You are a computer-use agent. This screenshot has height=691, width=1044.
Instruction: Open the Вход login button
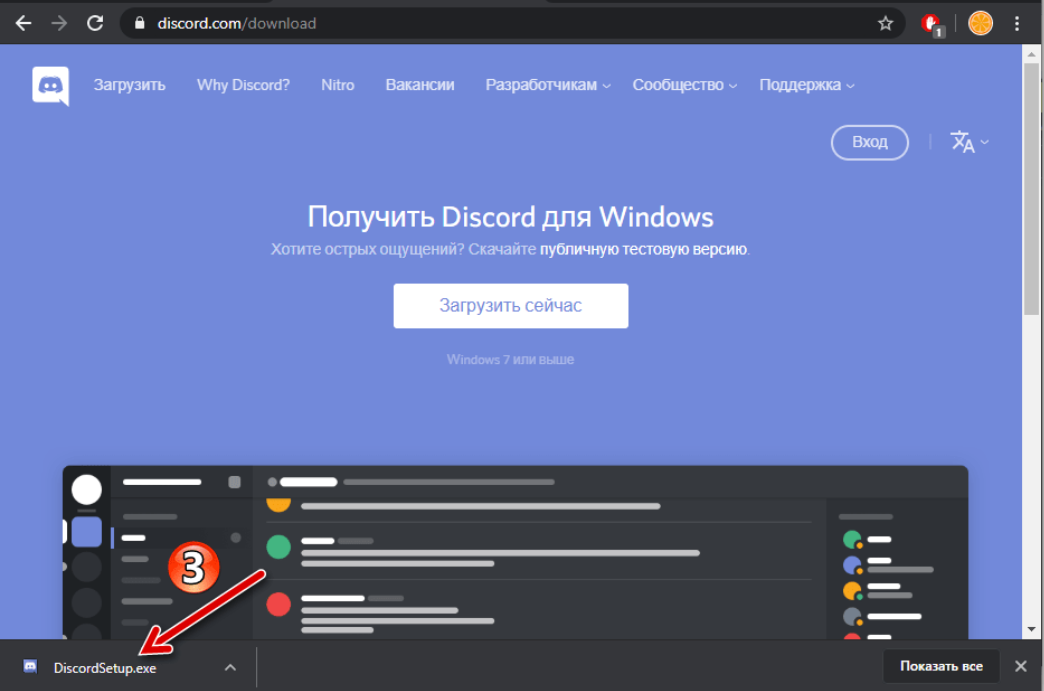pos(870,142)
